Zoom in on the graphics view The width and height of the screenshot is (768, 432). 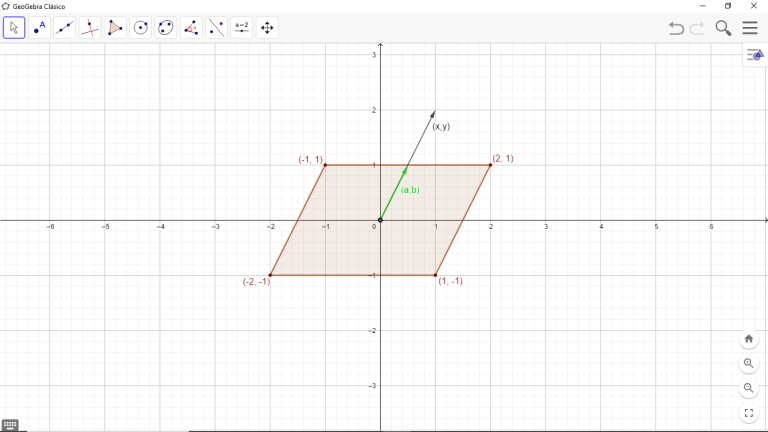coord(749,363)
